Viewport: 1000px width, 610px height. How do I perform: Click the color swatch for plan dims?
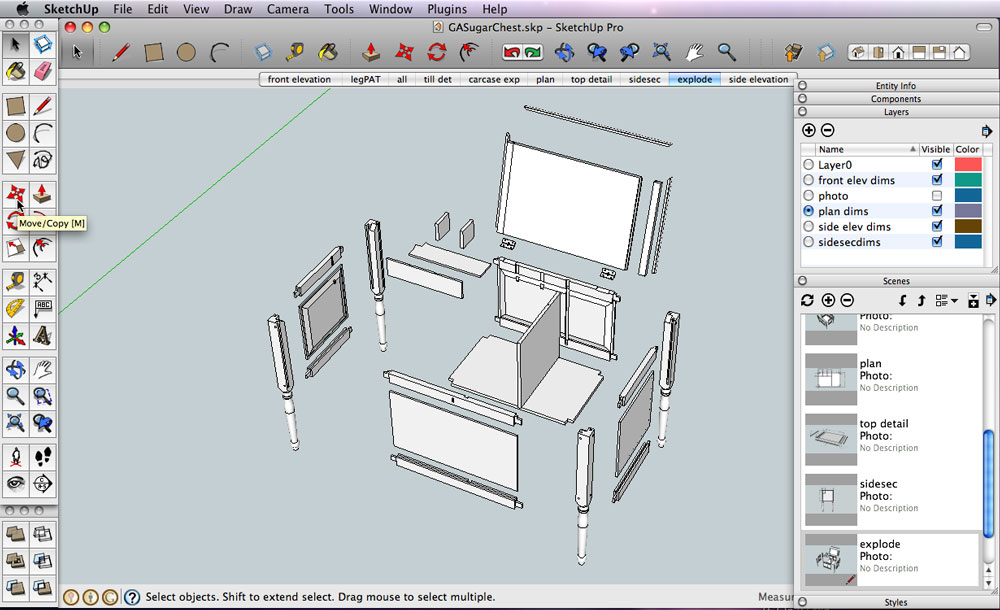coord(968,211)
